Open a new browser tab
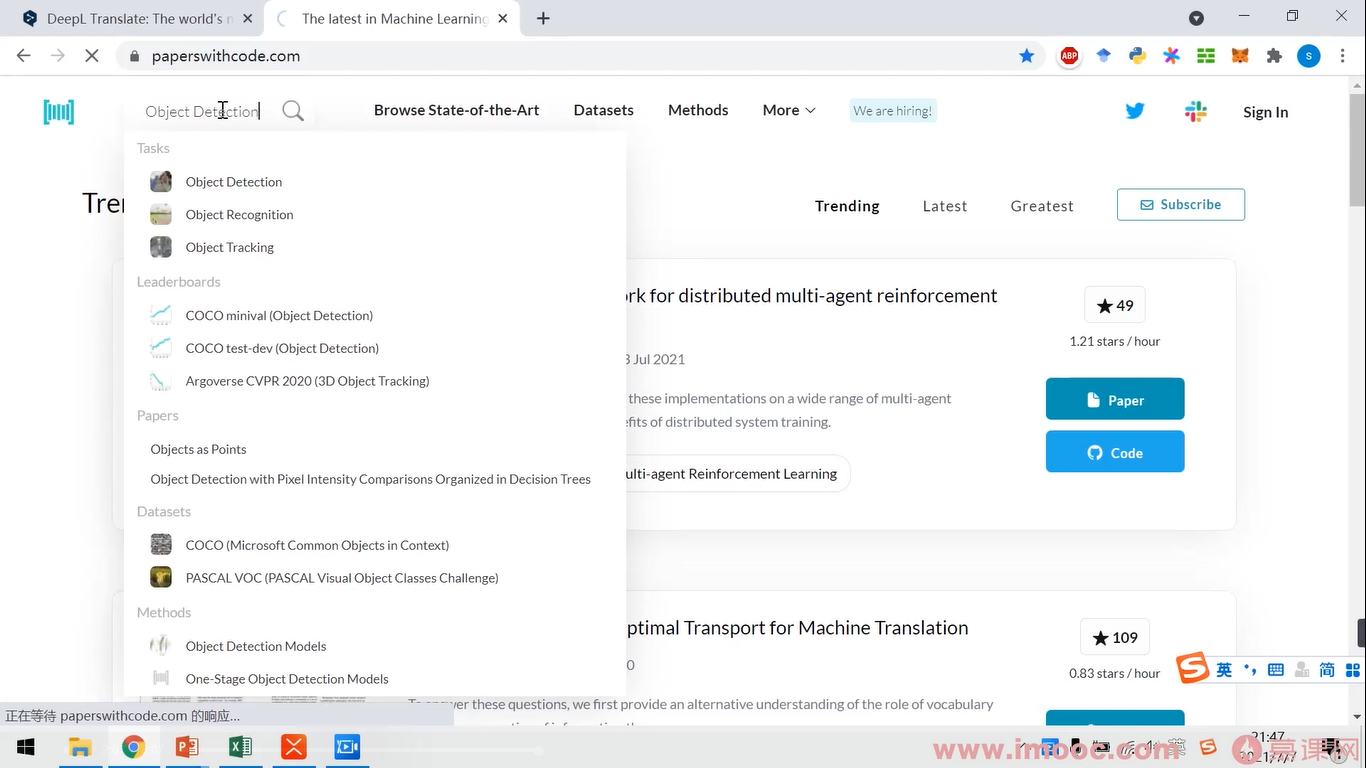Screen dimensions: 1366x768 pyautogui.click(x=543, y=18)
